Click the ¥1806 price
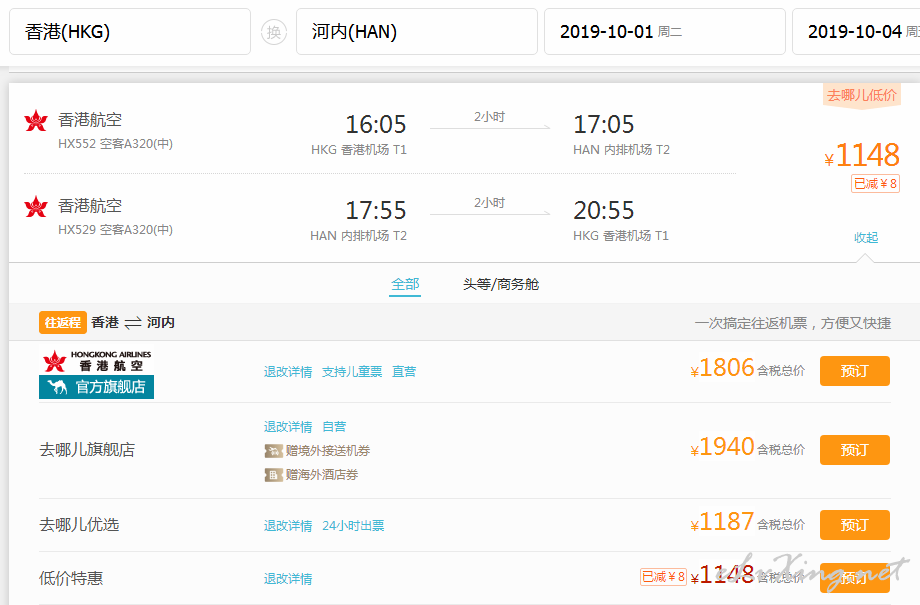This screenshot has height=605, width=920. coord(722,369)
